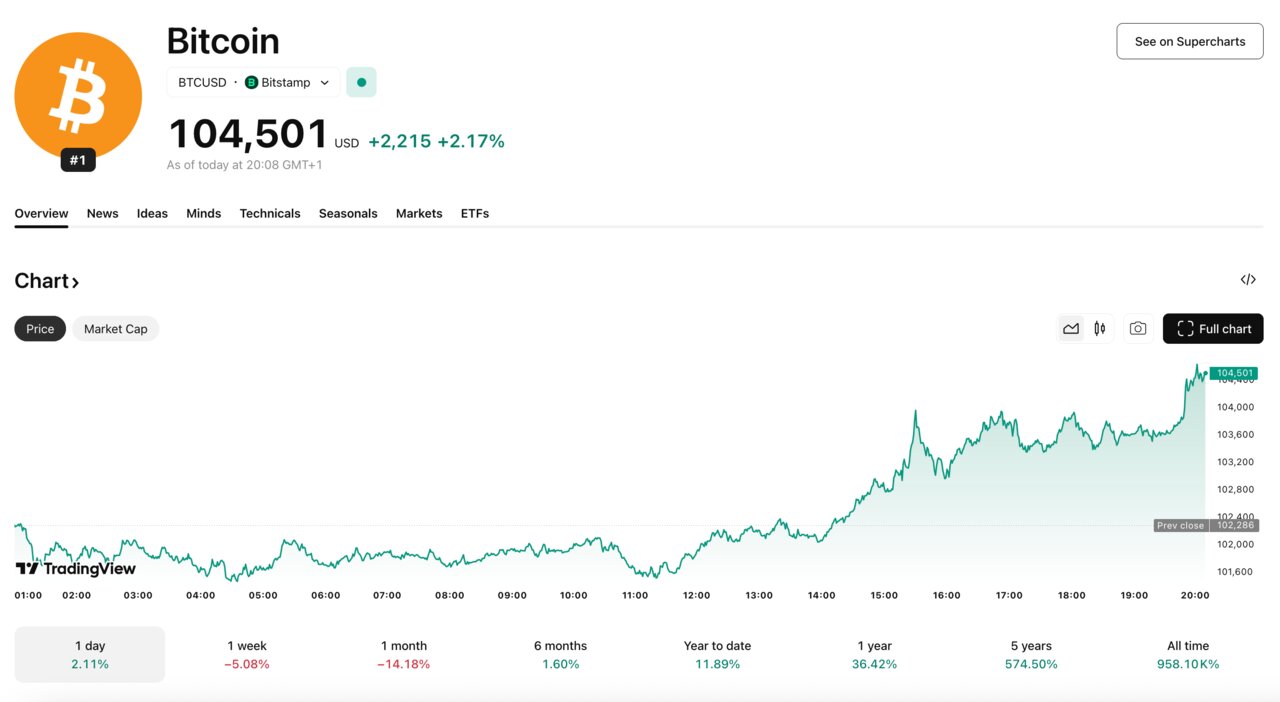Expand the Chart section chevron
This screenshot has width=1280, height=702.
click(75, 281)
